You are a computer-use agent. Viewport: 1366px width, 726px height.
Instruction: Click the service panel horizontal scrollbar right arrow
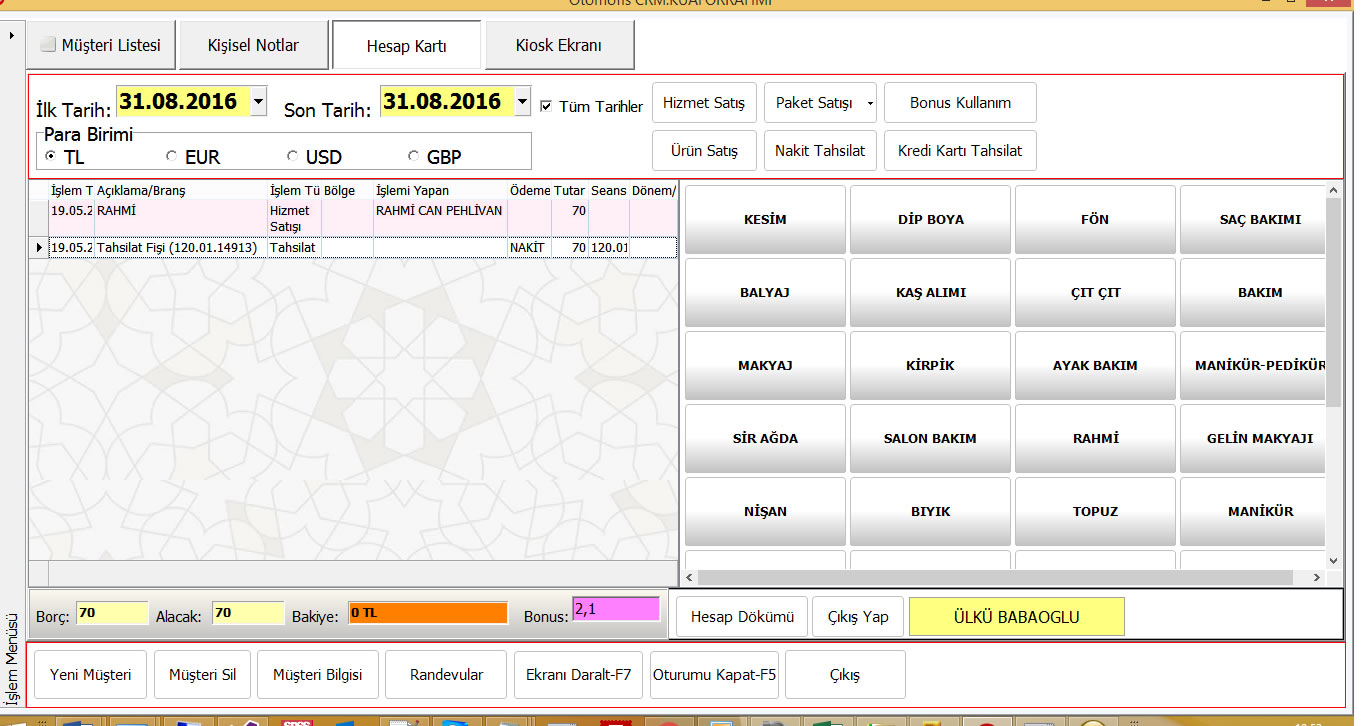(x=1317, y=578)
